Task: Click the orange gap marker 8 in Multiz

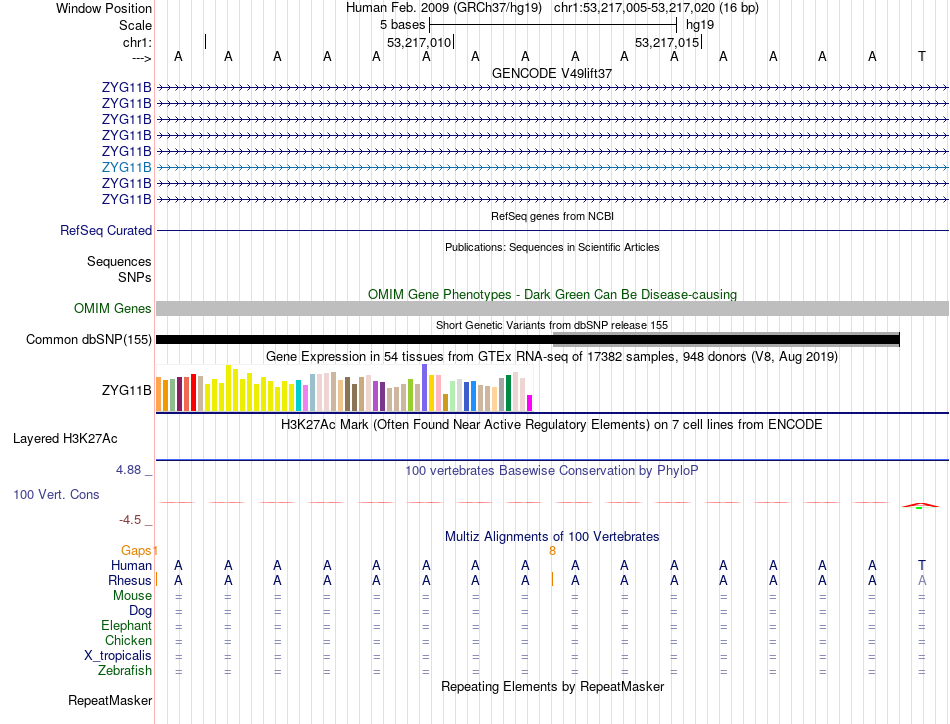Action: pos(553,551)
